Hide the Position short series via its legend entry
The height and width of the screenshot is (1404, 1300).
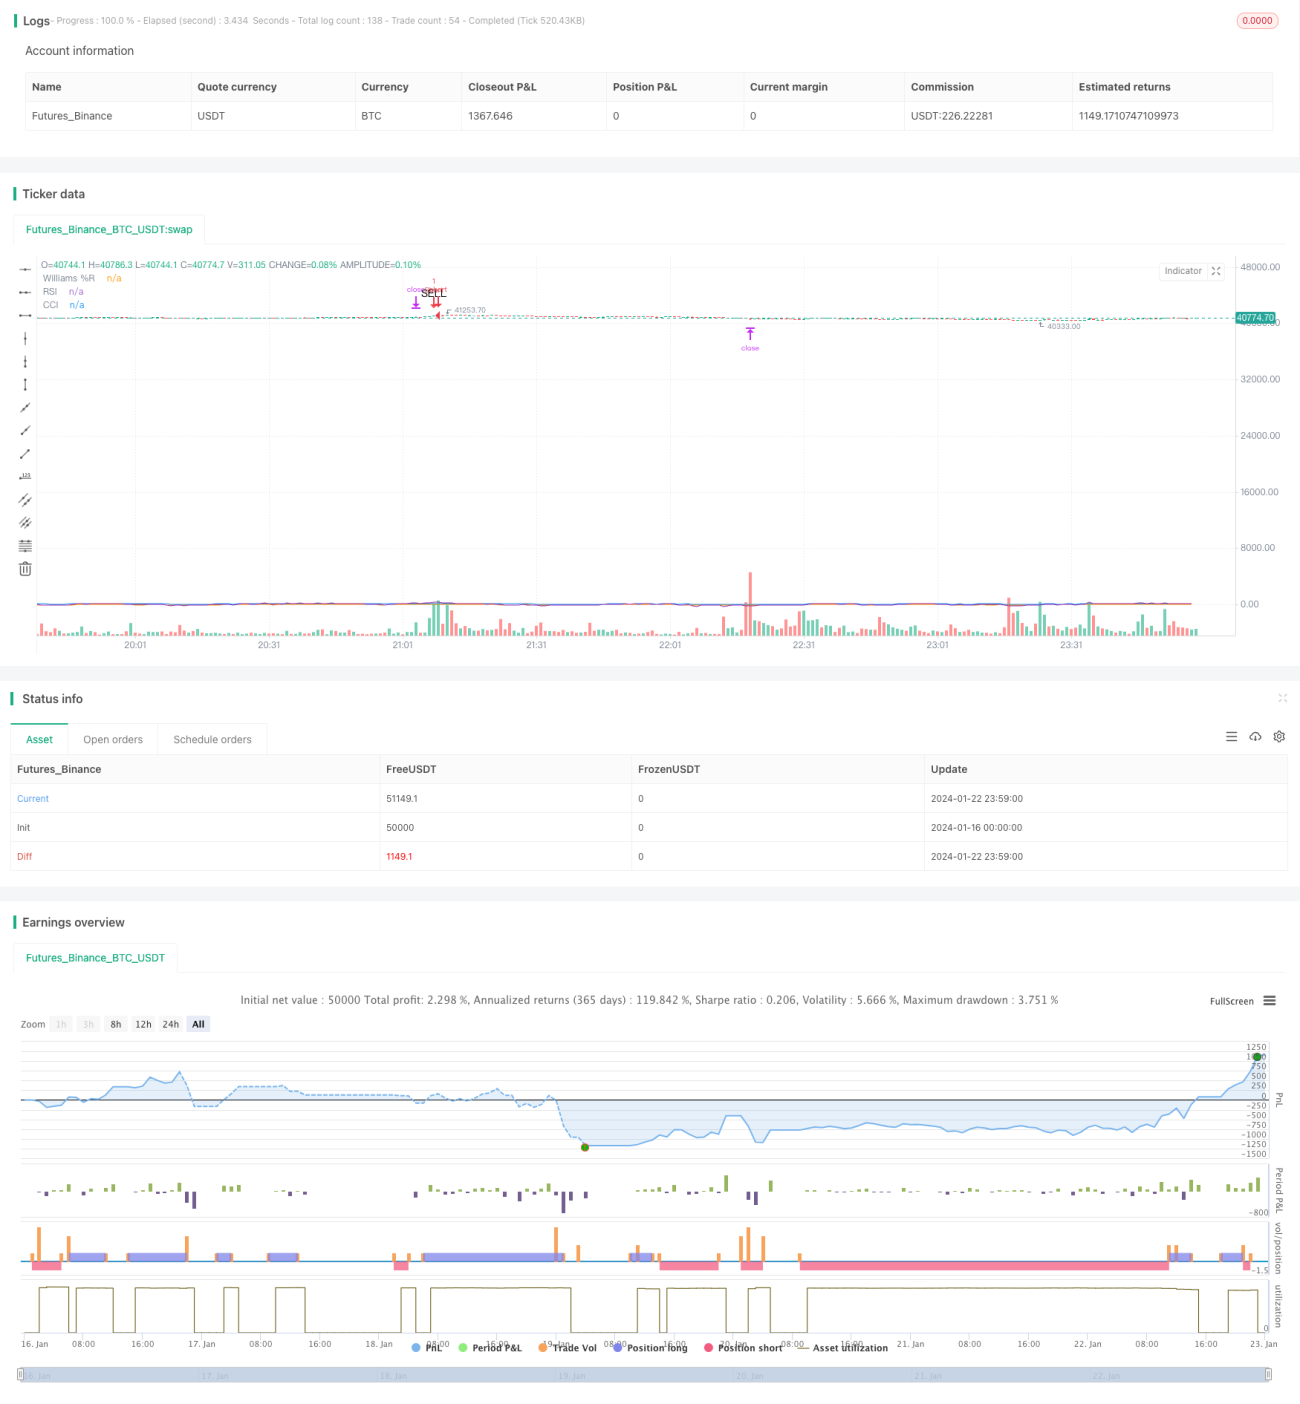(743, 1348)
